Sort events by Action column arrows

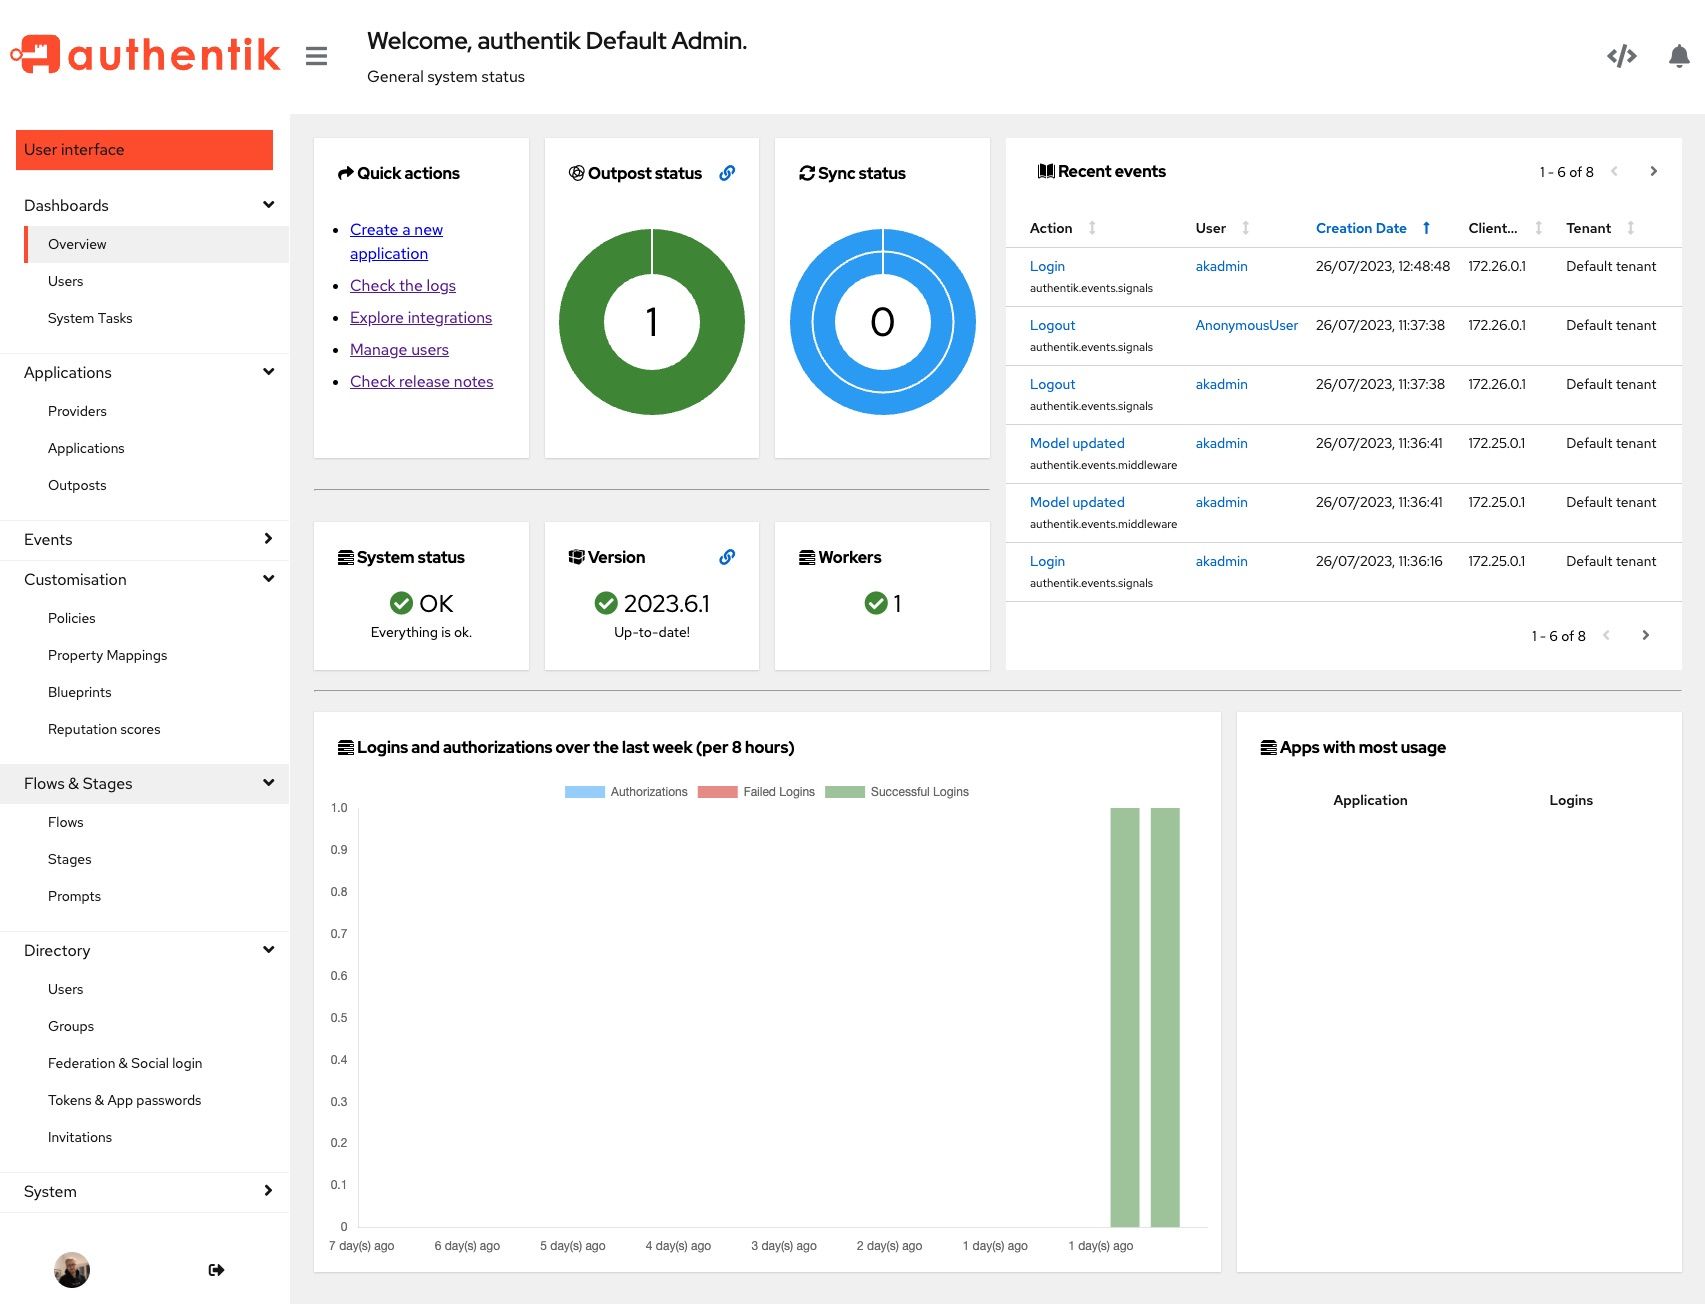(x=1092, y=228)
